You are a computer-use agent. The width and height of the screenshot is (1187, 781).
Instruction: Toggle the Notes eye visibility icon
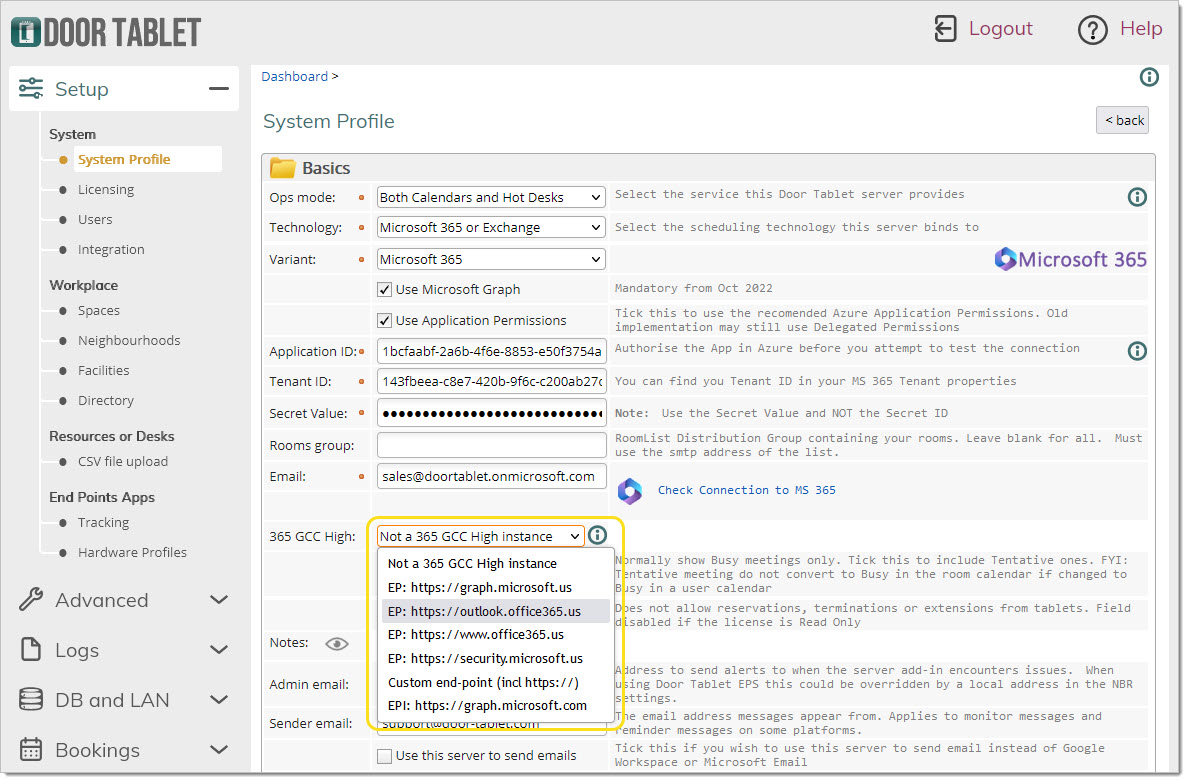[337, 643]
